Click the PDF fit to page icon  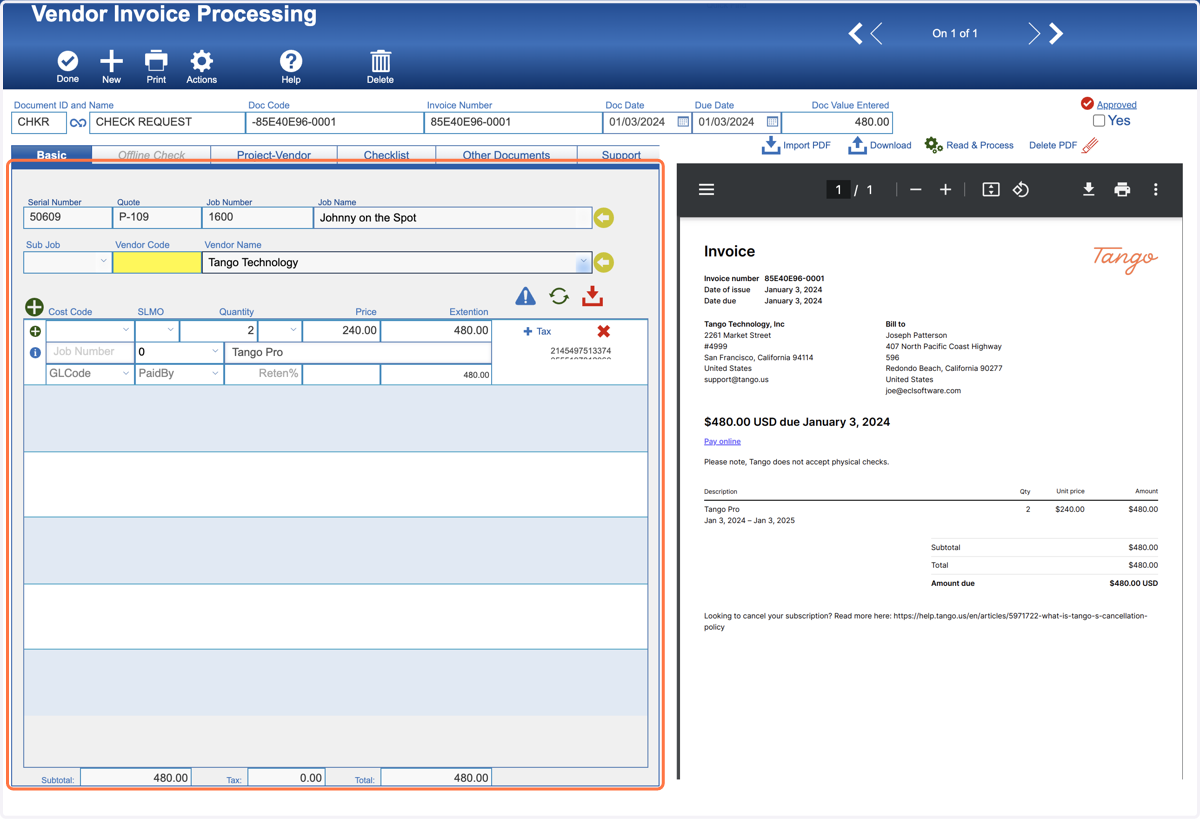pyautogui.click(x=991, y=189)
